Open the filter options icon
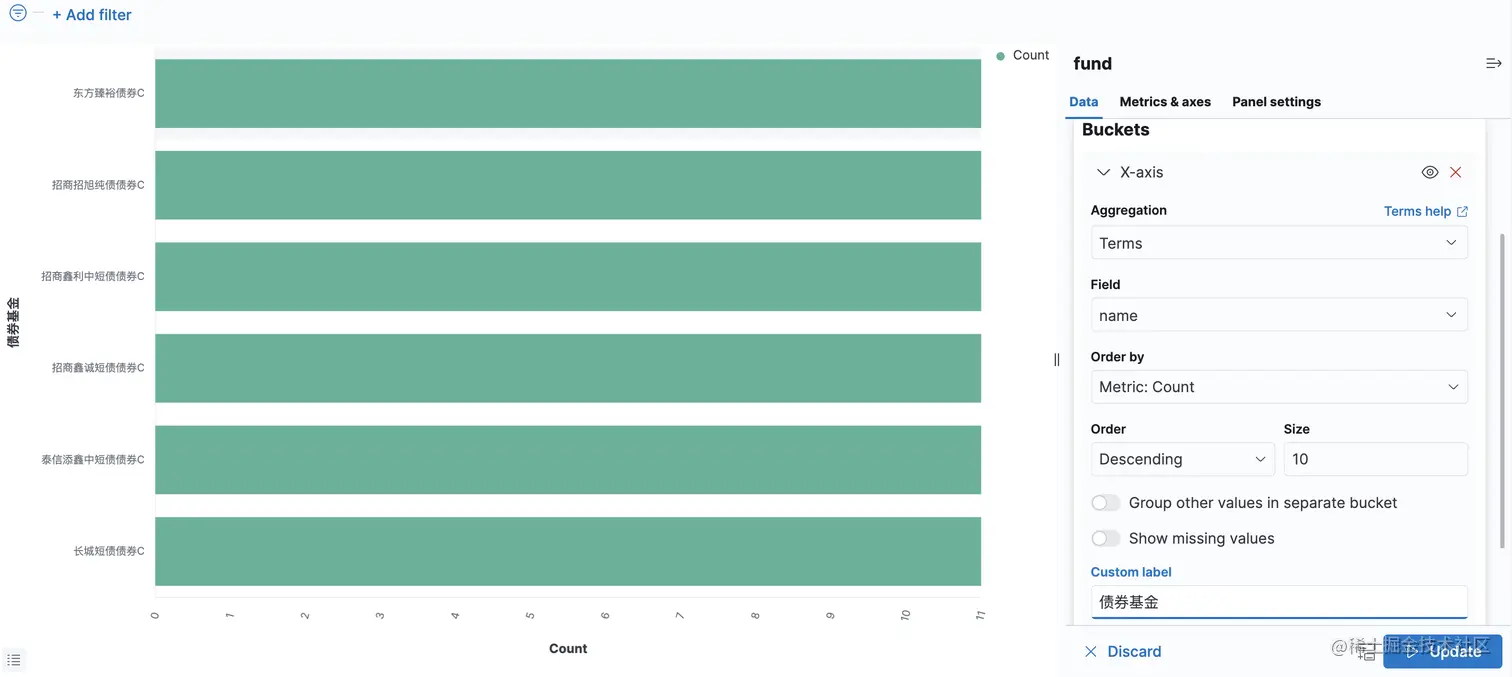 point(18,14)
